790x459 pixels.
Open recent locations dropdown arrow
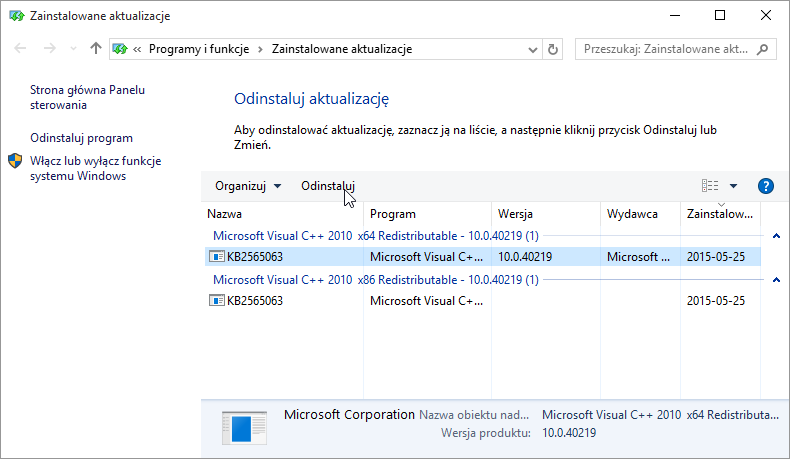[74, 49]
